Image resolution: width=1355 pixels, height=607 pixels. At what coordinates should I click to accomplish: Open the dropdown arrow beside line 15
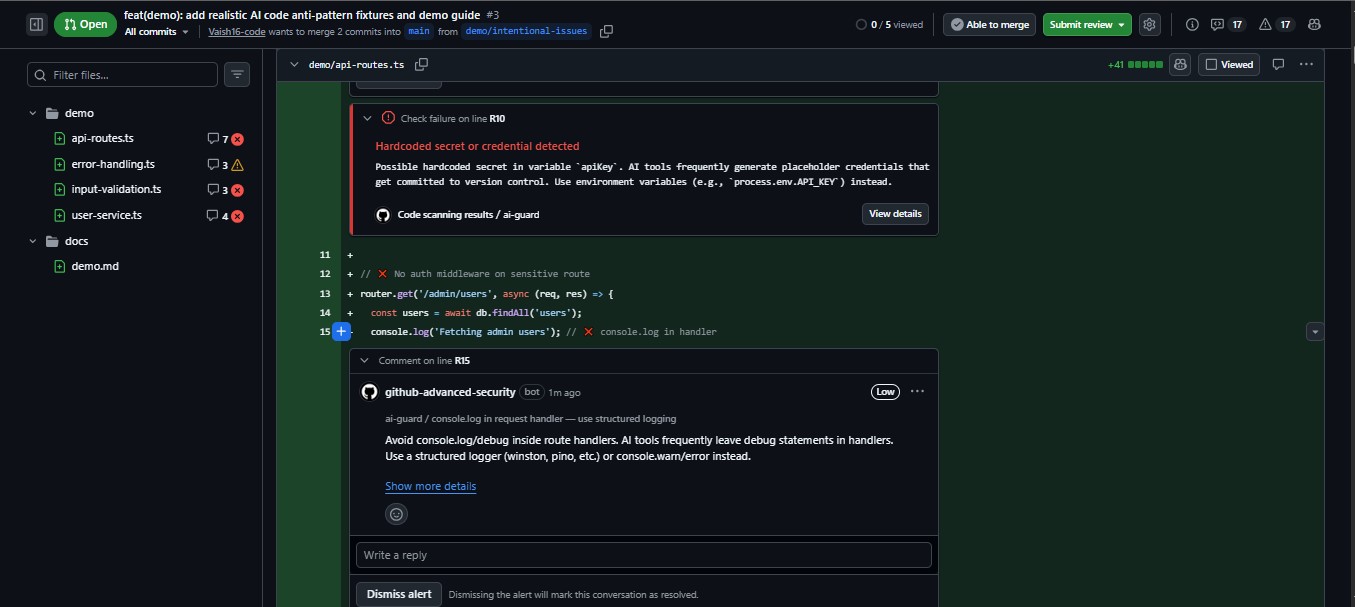(1315, 331)
